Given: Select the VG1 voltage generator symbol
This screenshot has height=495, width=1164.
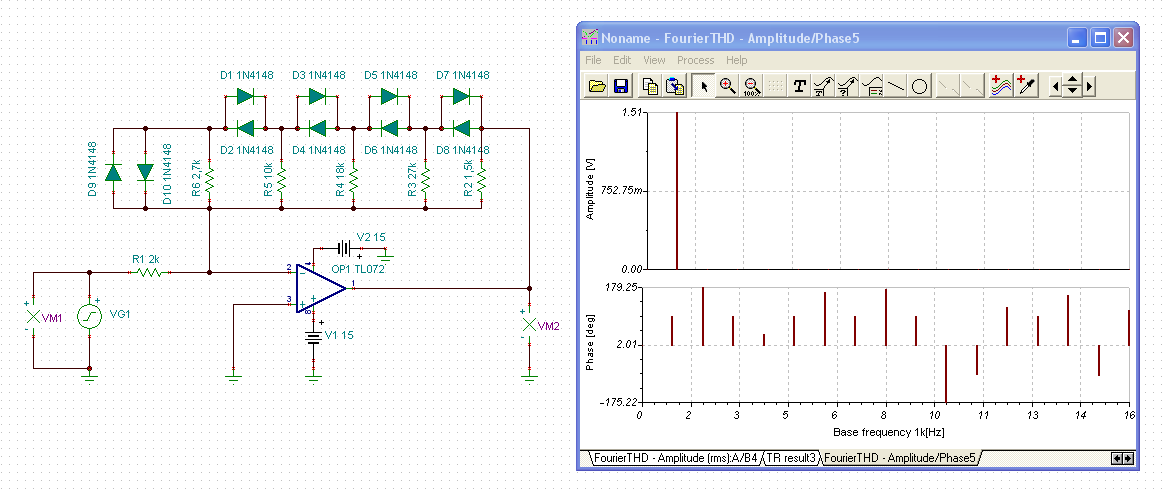Looking at the screenshot, I should coord(90,318).
